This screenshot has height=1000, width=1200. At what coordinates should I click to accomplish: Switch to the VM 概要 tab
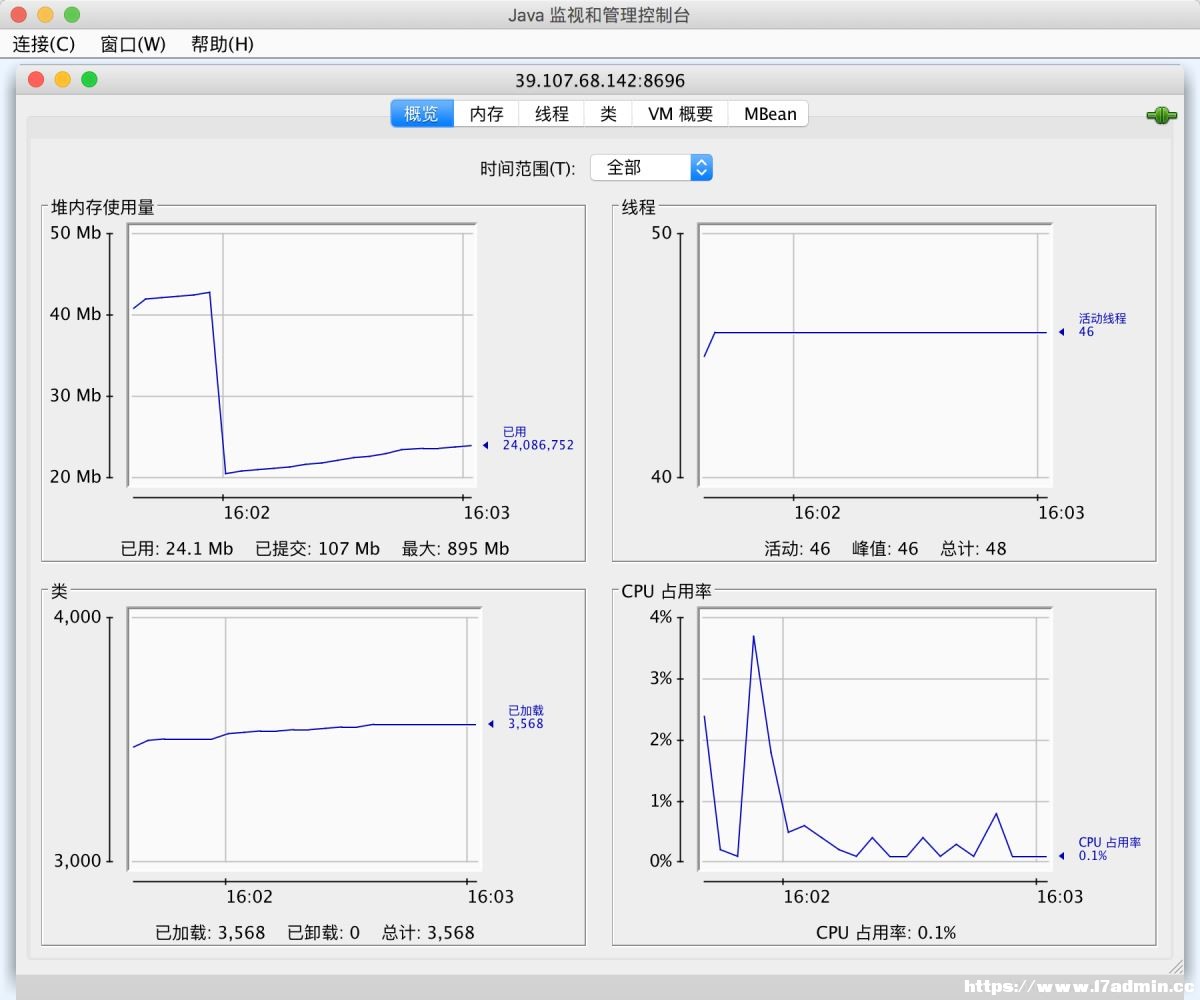click(x=680, y=114)
